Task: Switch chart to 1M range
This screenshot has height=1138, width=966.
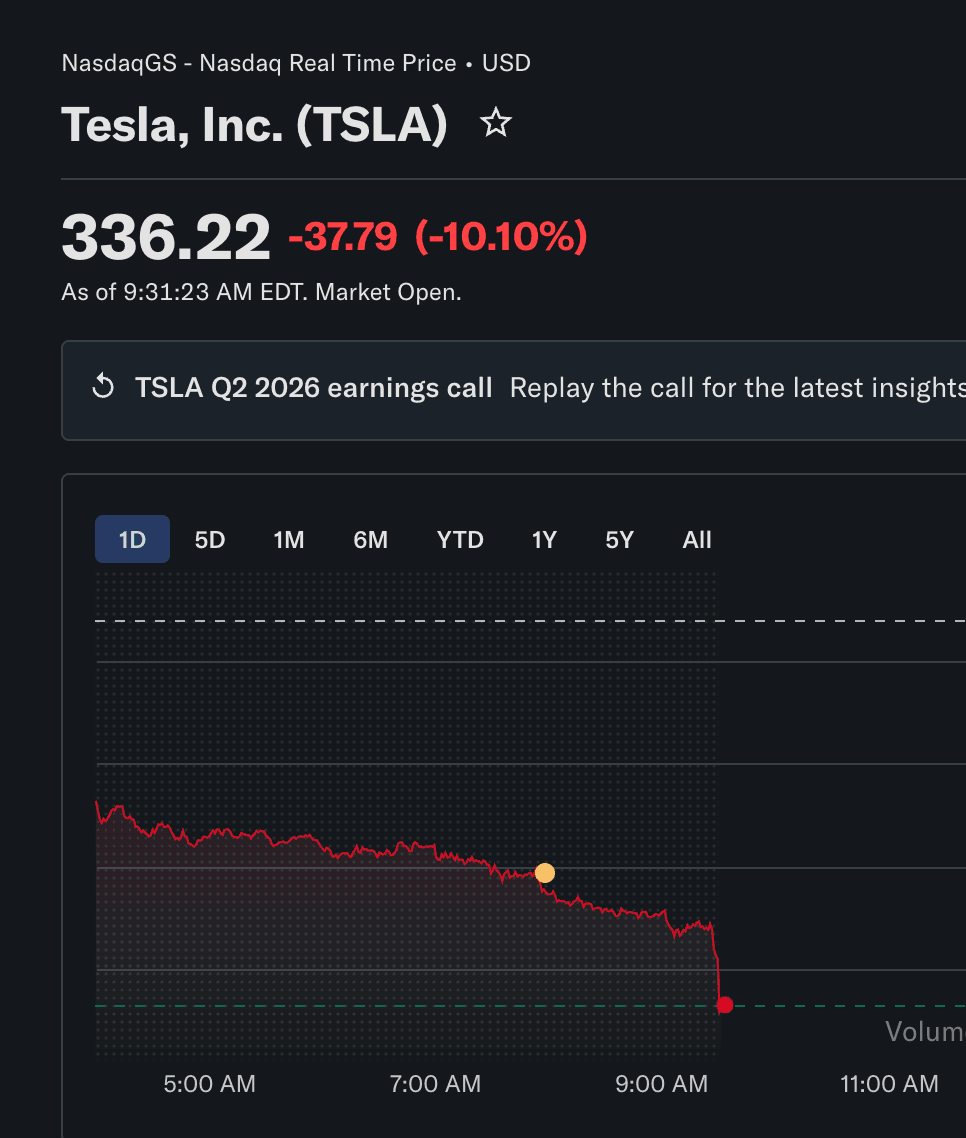Action: pos(289,539)
